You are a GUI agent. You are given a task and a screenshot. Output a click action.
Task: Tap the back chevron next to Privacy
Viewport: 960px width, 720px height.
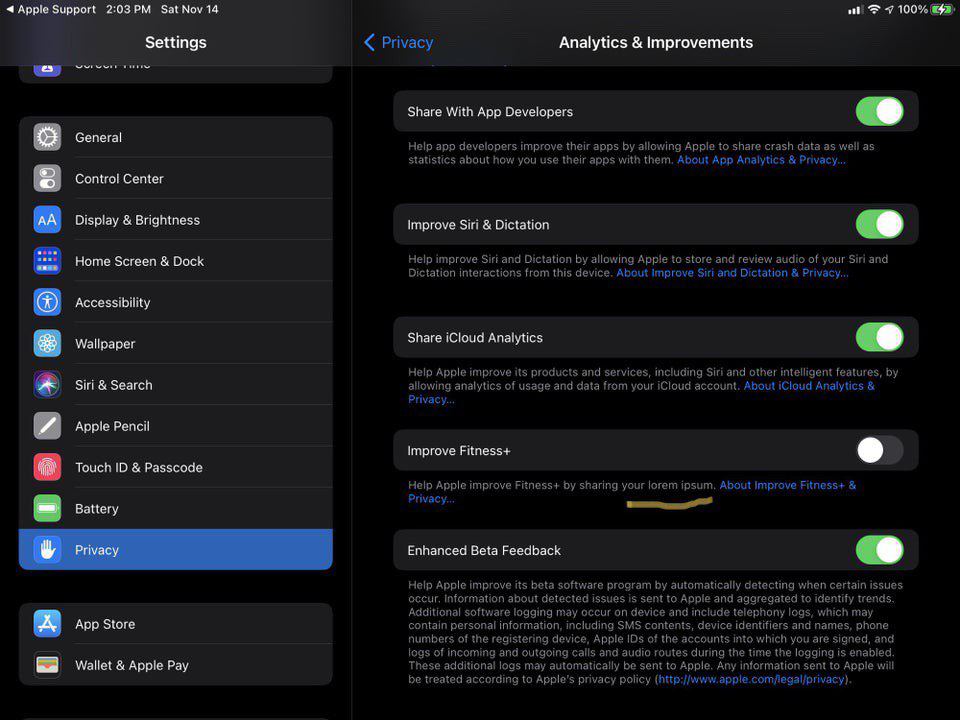[369, 42]
